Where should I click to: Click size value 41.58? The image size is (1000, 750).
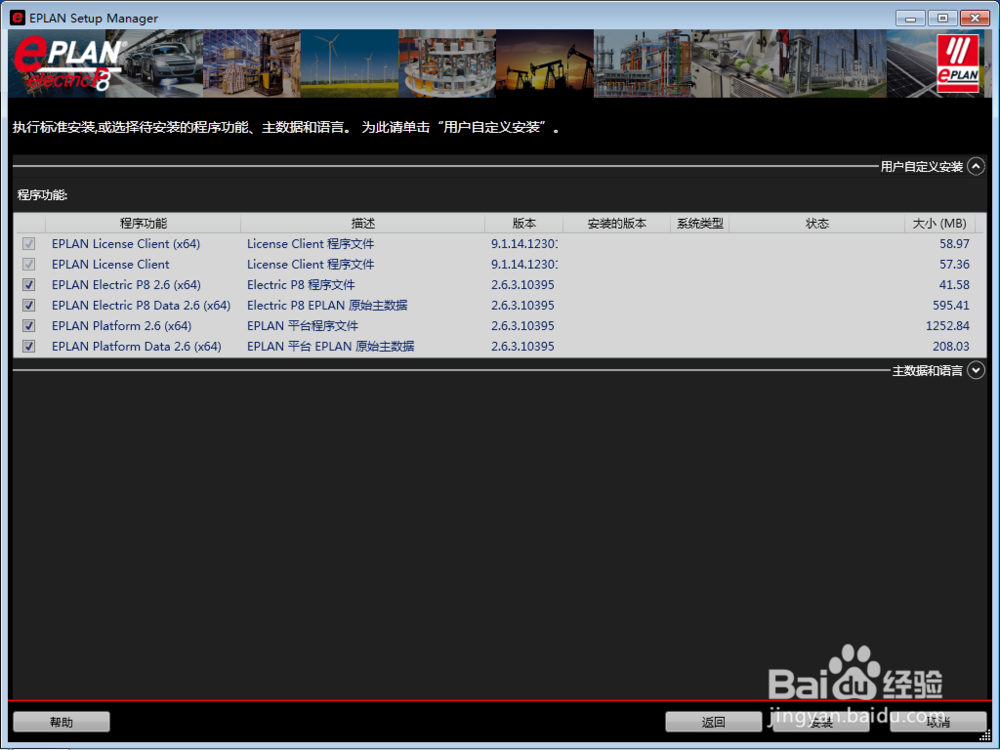point(954,284)
